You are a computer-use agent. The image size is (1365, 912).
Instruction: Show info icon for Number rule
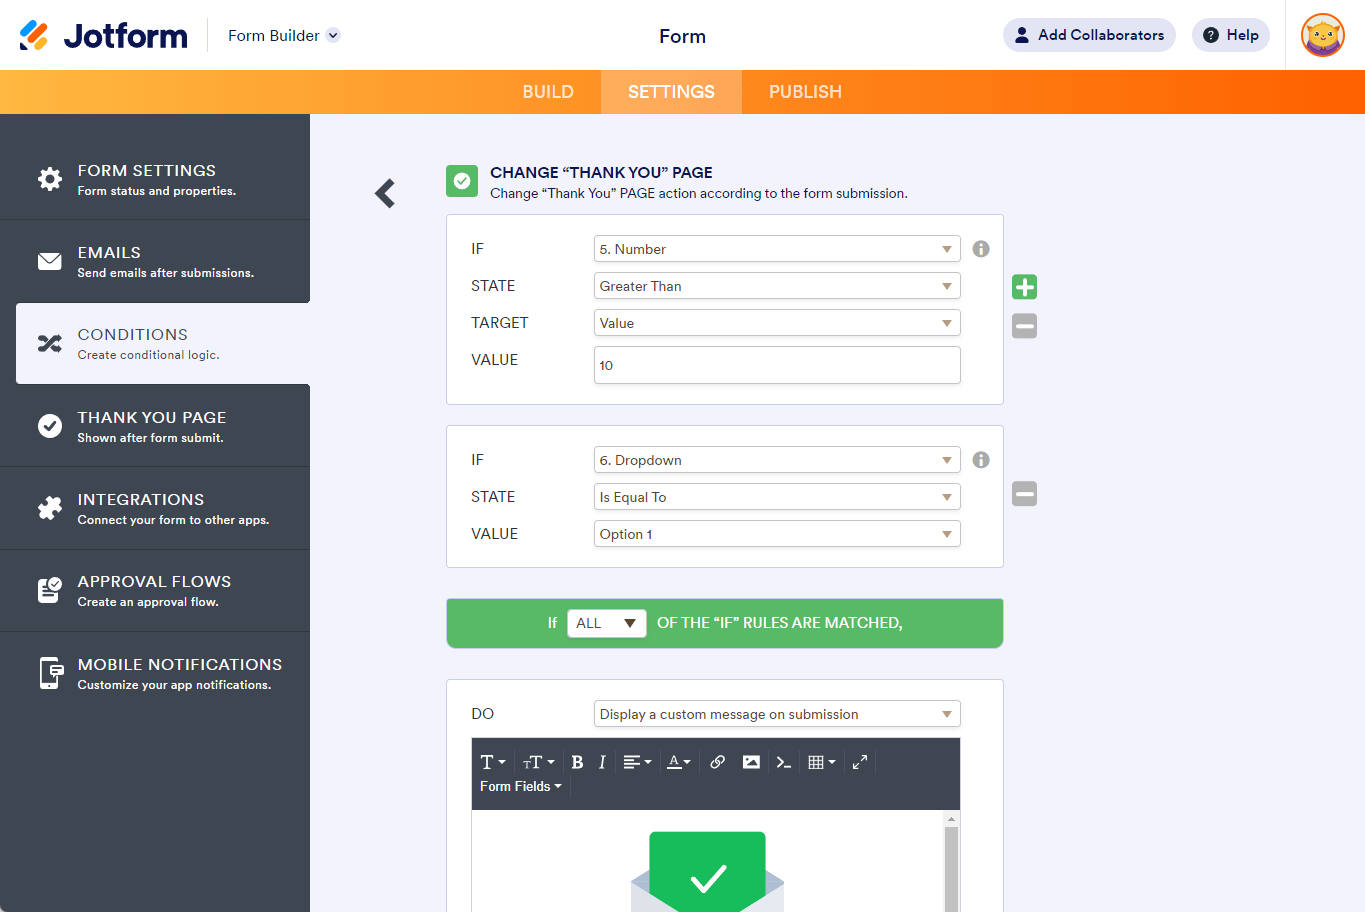pyautogui.click(x=981, y=249)
